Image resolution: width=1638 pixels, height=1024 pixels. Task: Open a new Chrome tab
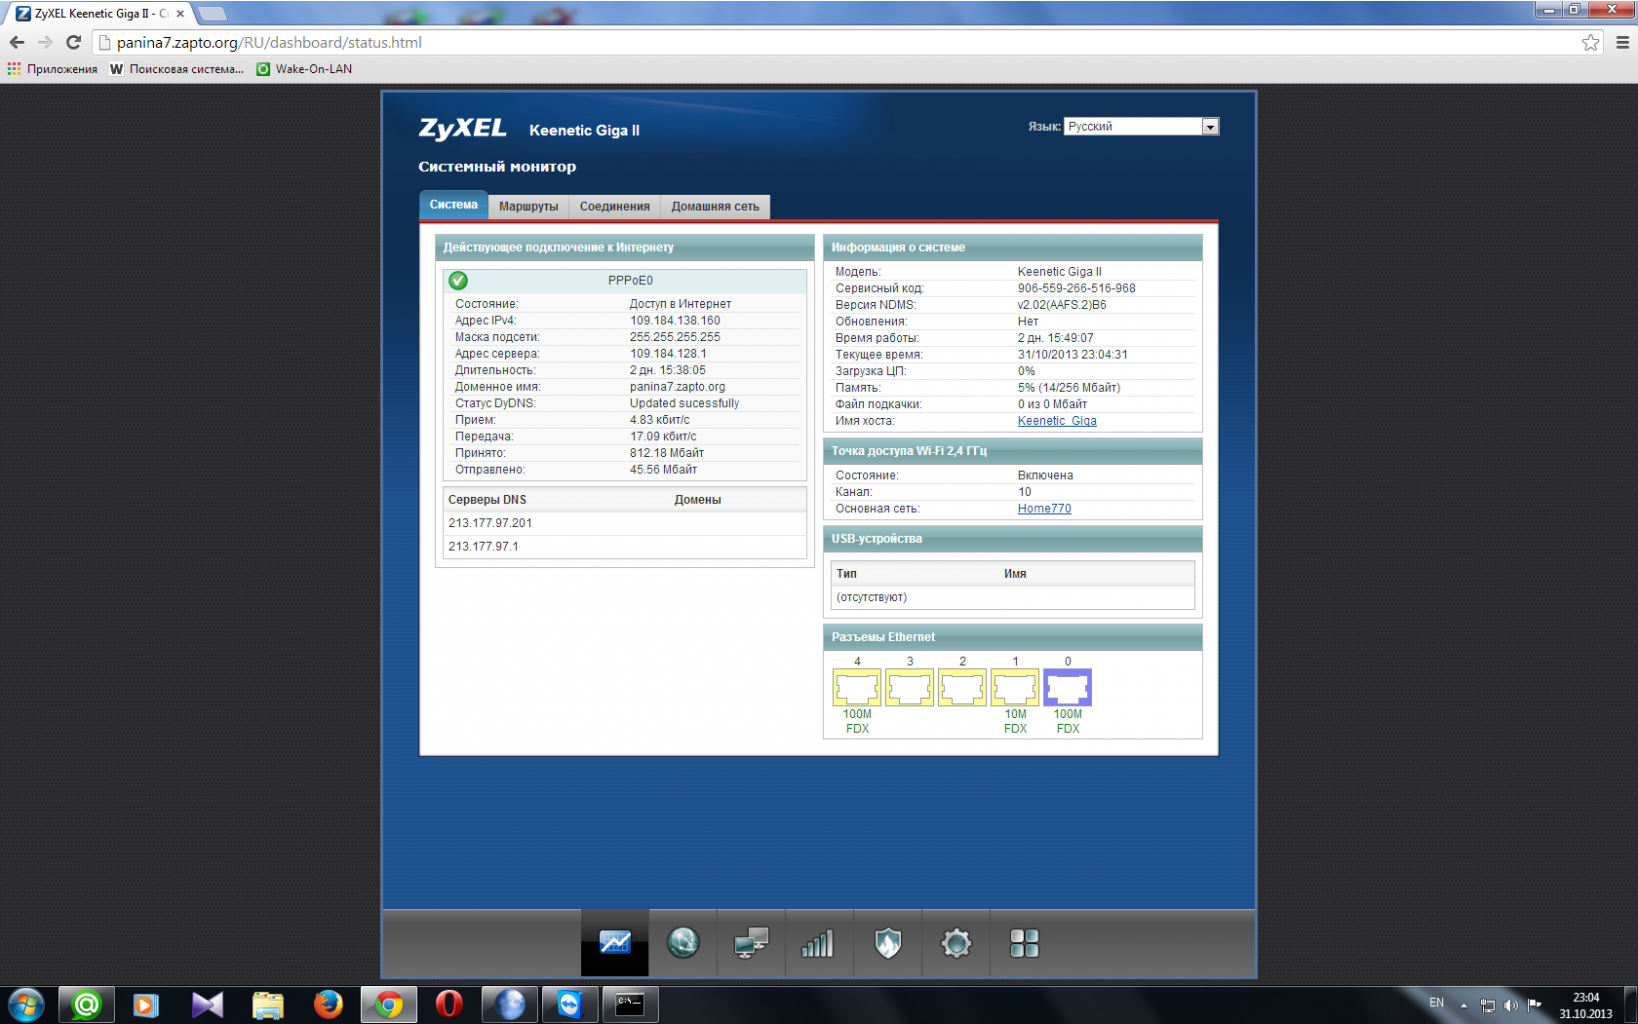click(211, 13)
